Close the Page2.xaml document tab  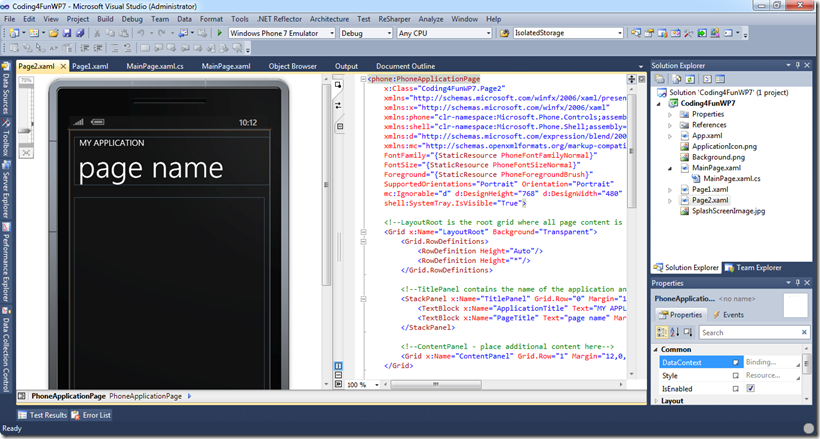tap(63, 66)
